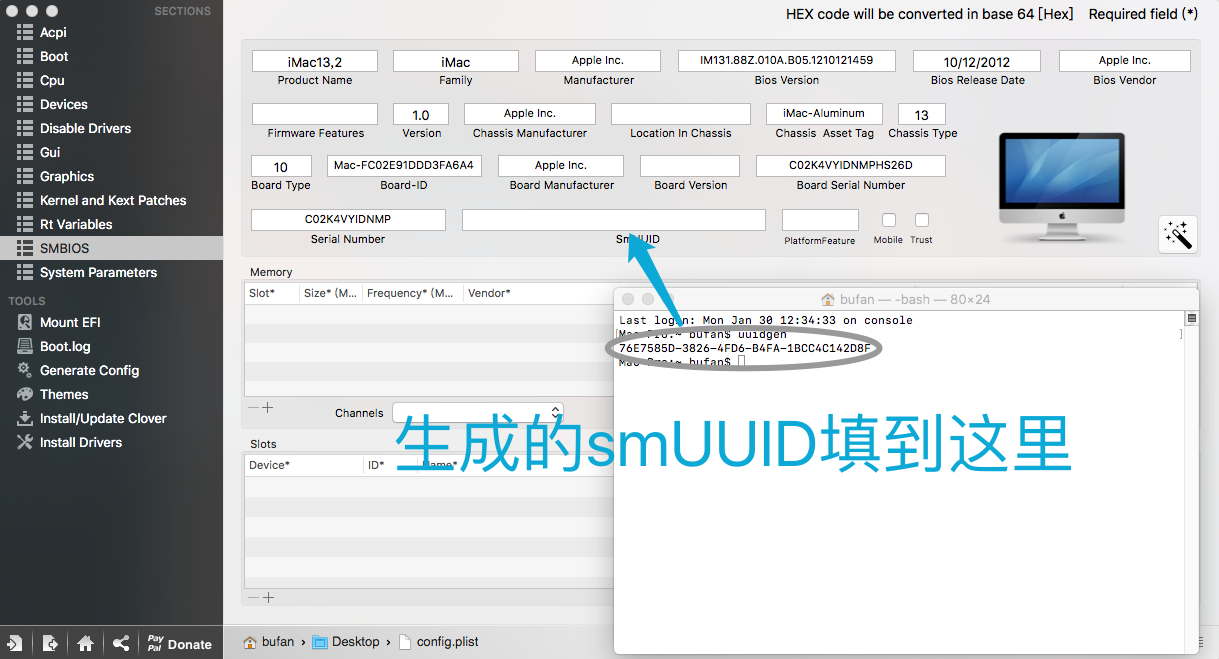The height and width of the screenshot is (659, 1219).
Task: Click the Desktop folder in path bar
Action: pyautogui.click(x=355, y=642)
